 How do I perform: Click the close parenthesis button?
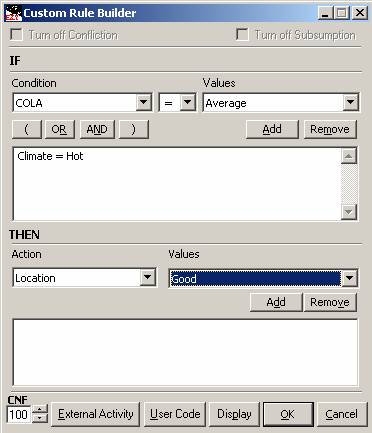[x=133, y=129]
